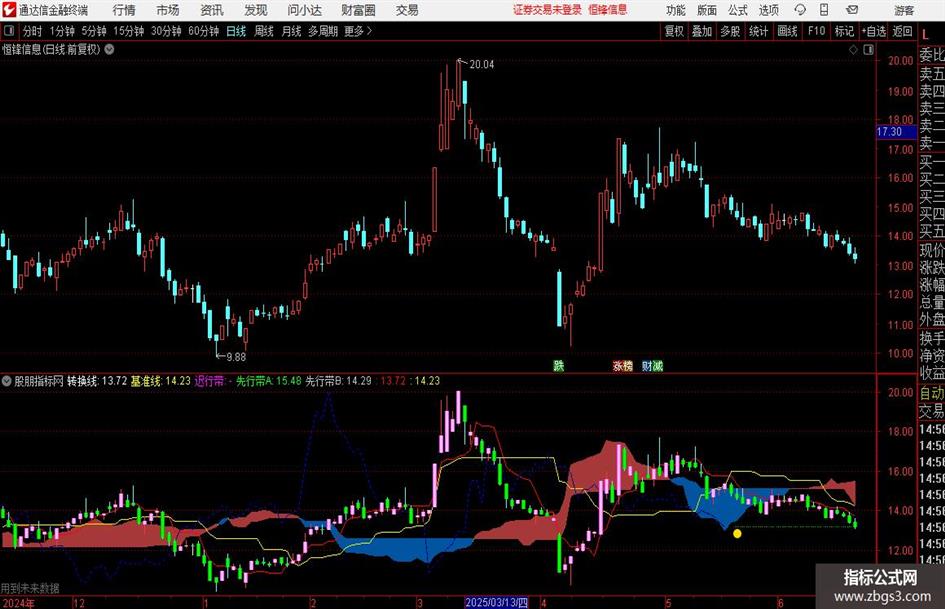Click the red 恒锋信息 link in the title bar

click(x=608, y=10)
